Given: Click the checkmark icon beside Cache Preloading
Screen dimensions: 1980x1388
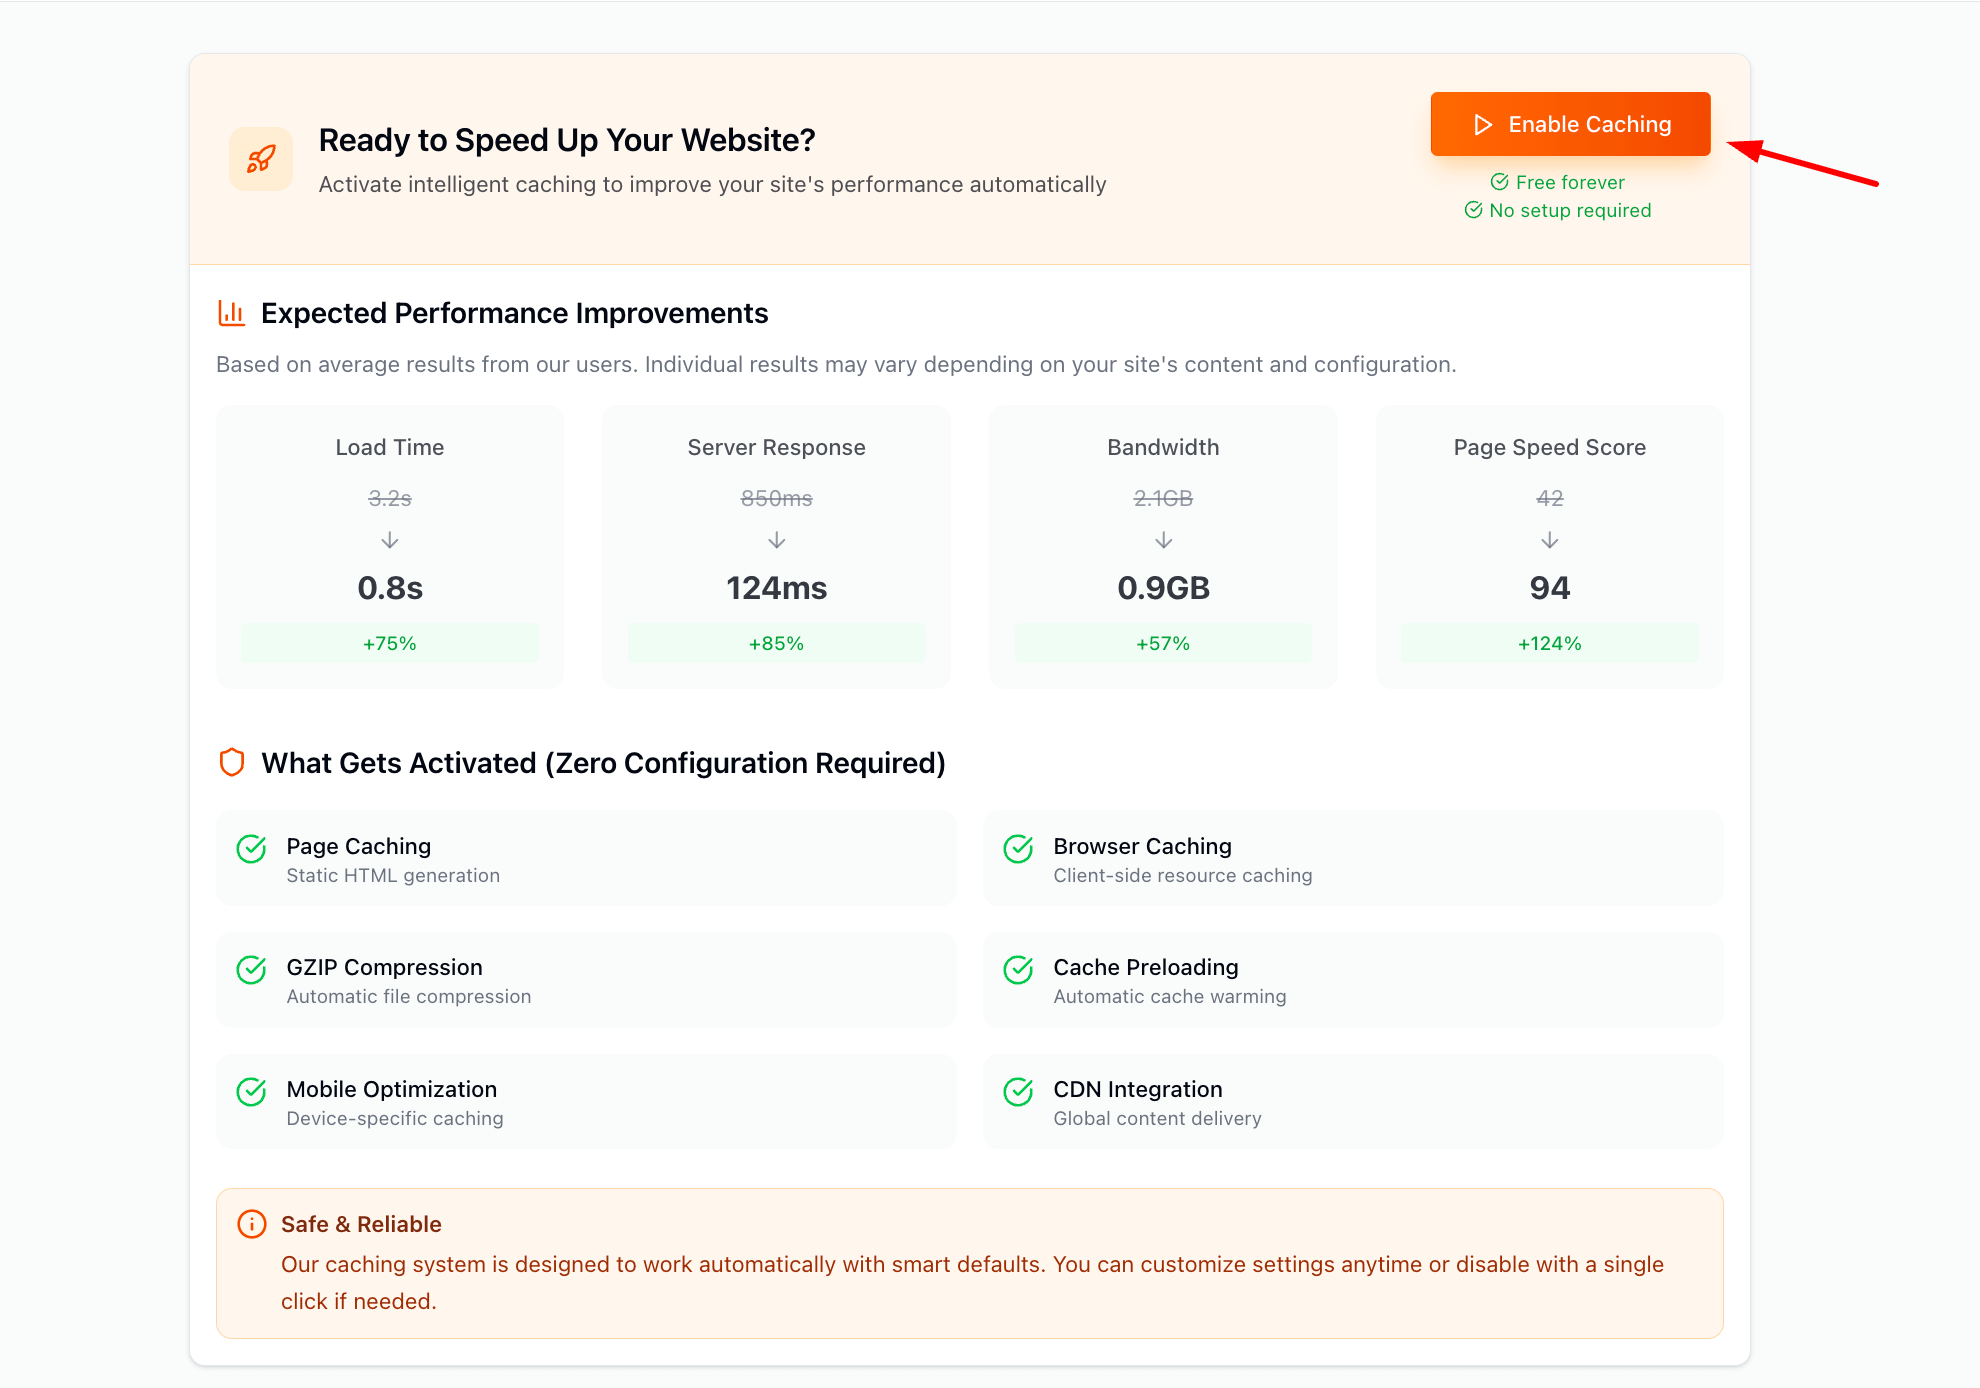Looking at the screenshot, I should click(x=1019, y=970).
